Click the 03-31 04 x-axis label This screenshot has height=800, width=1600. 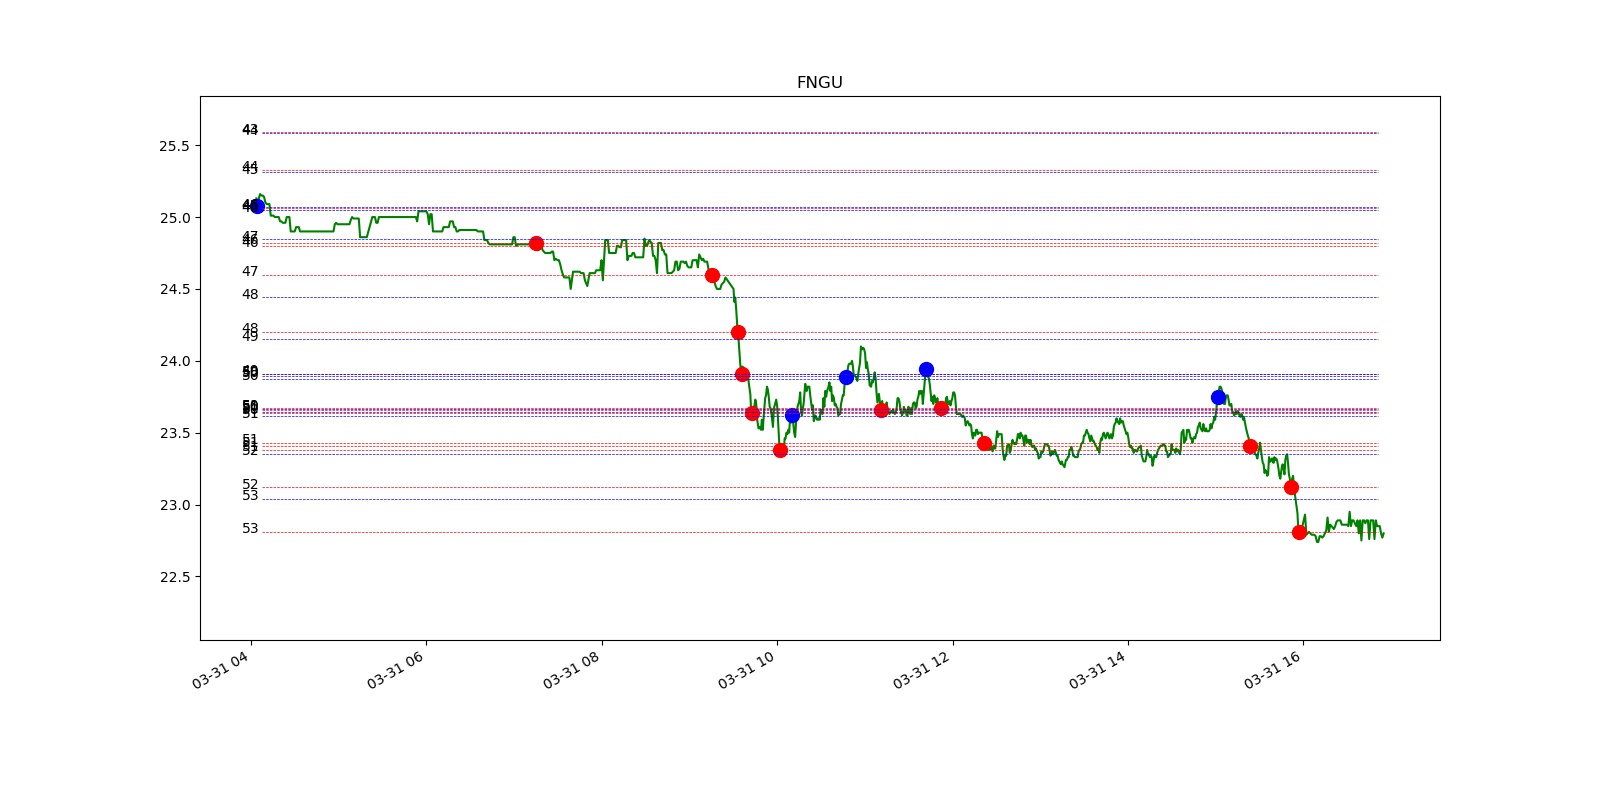(220, 670)
